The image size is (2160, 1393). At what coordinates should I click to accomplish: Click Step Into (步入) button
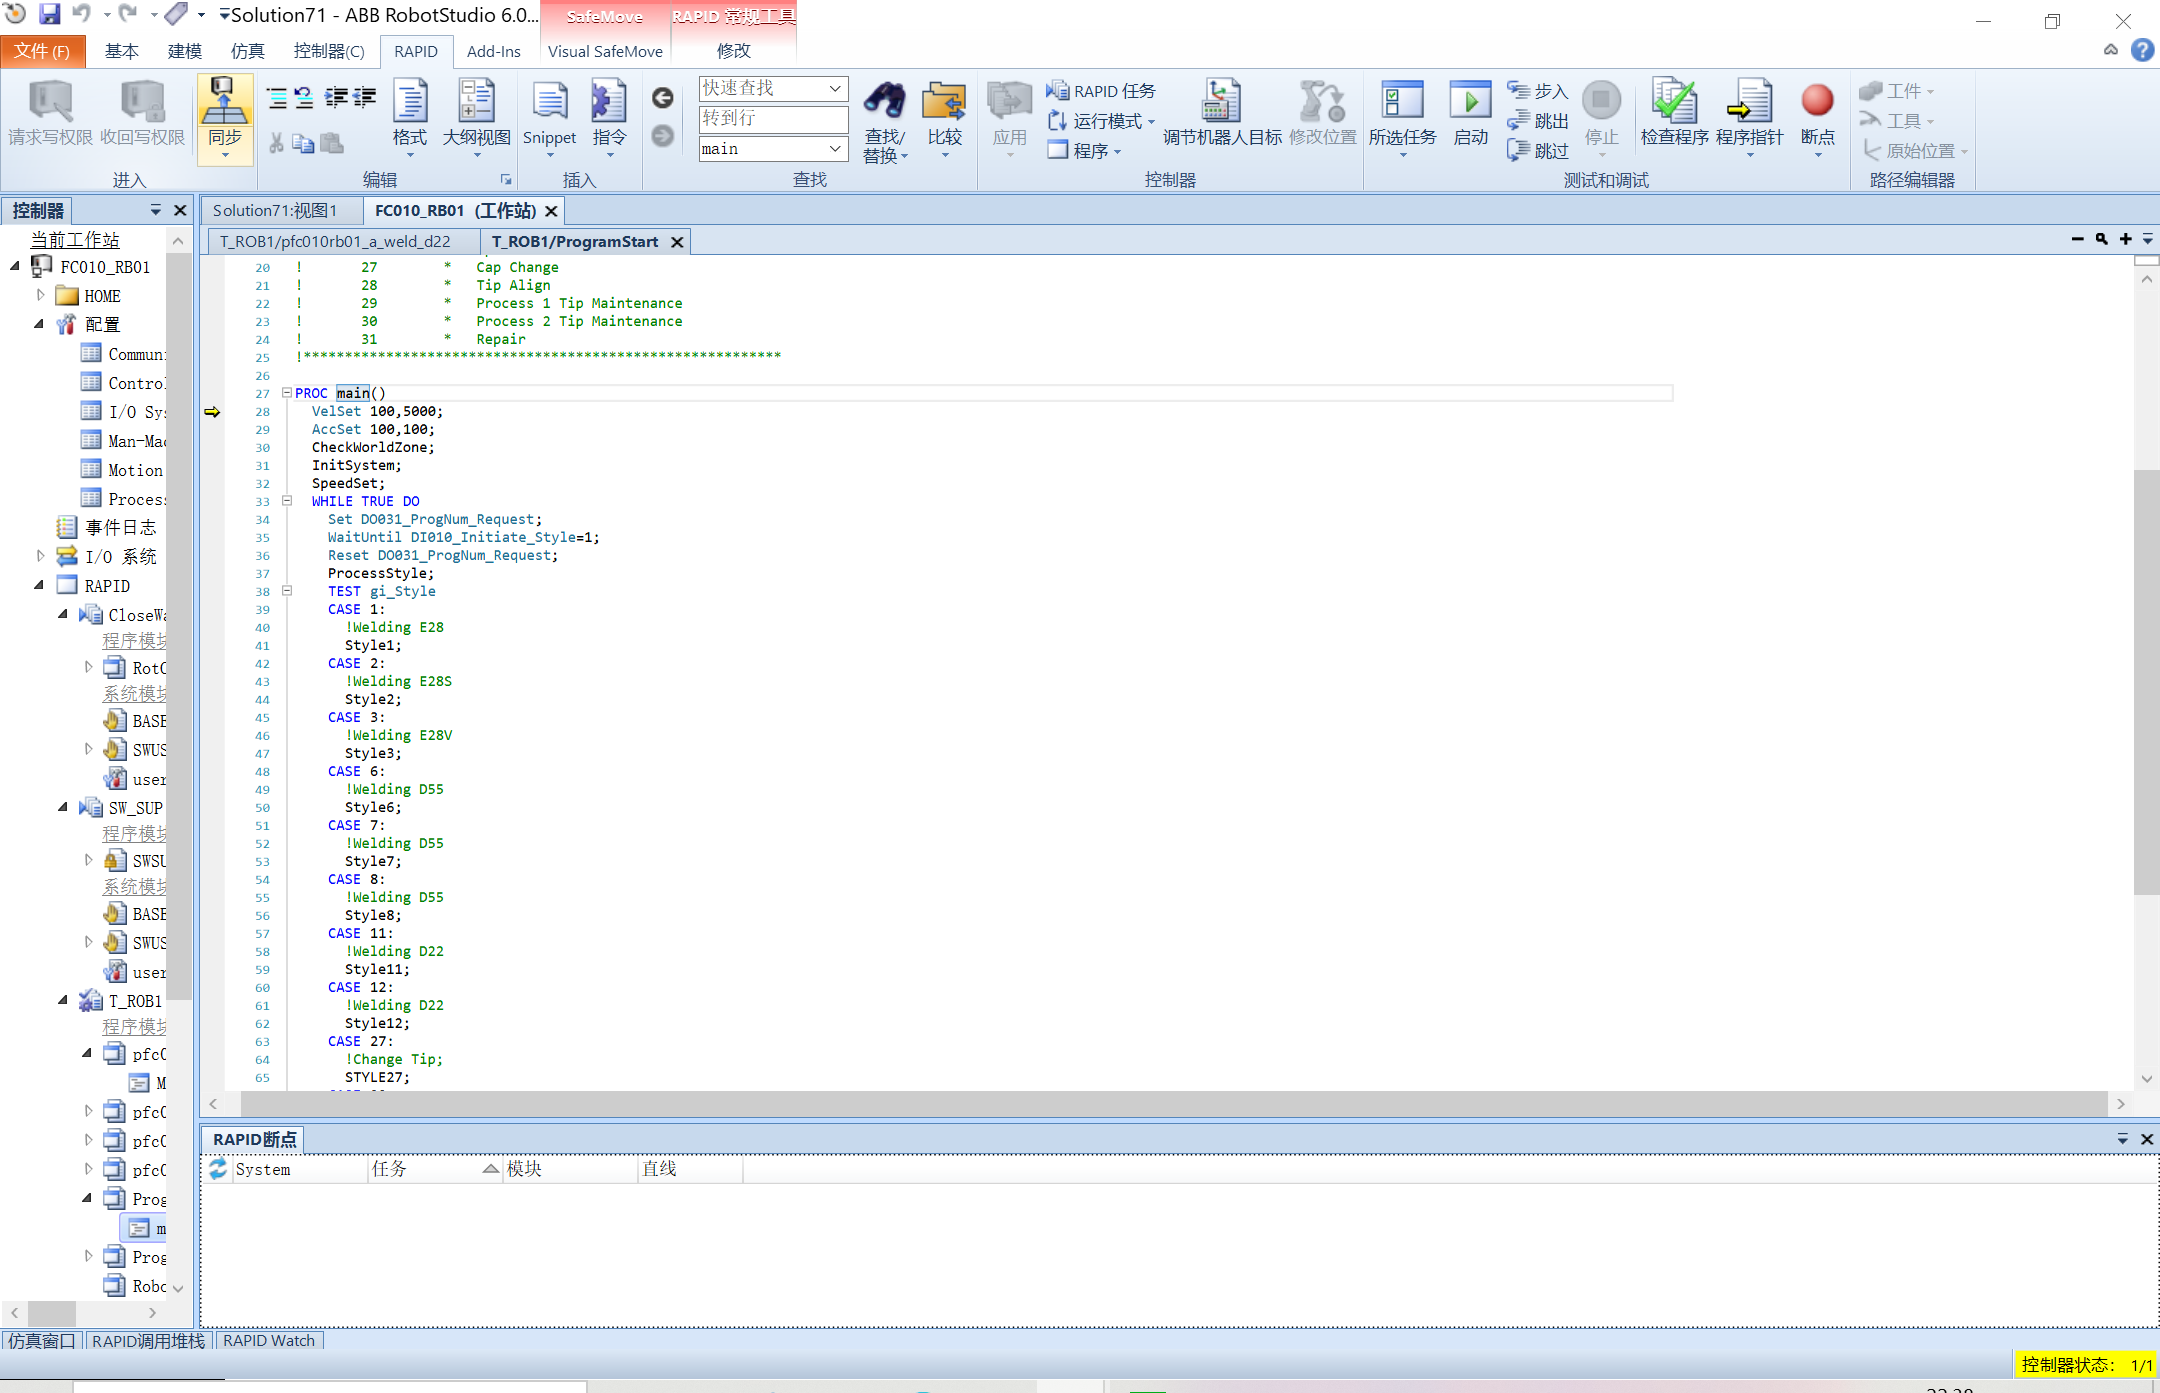1538,91
